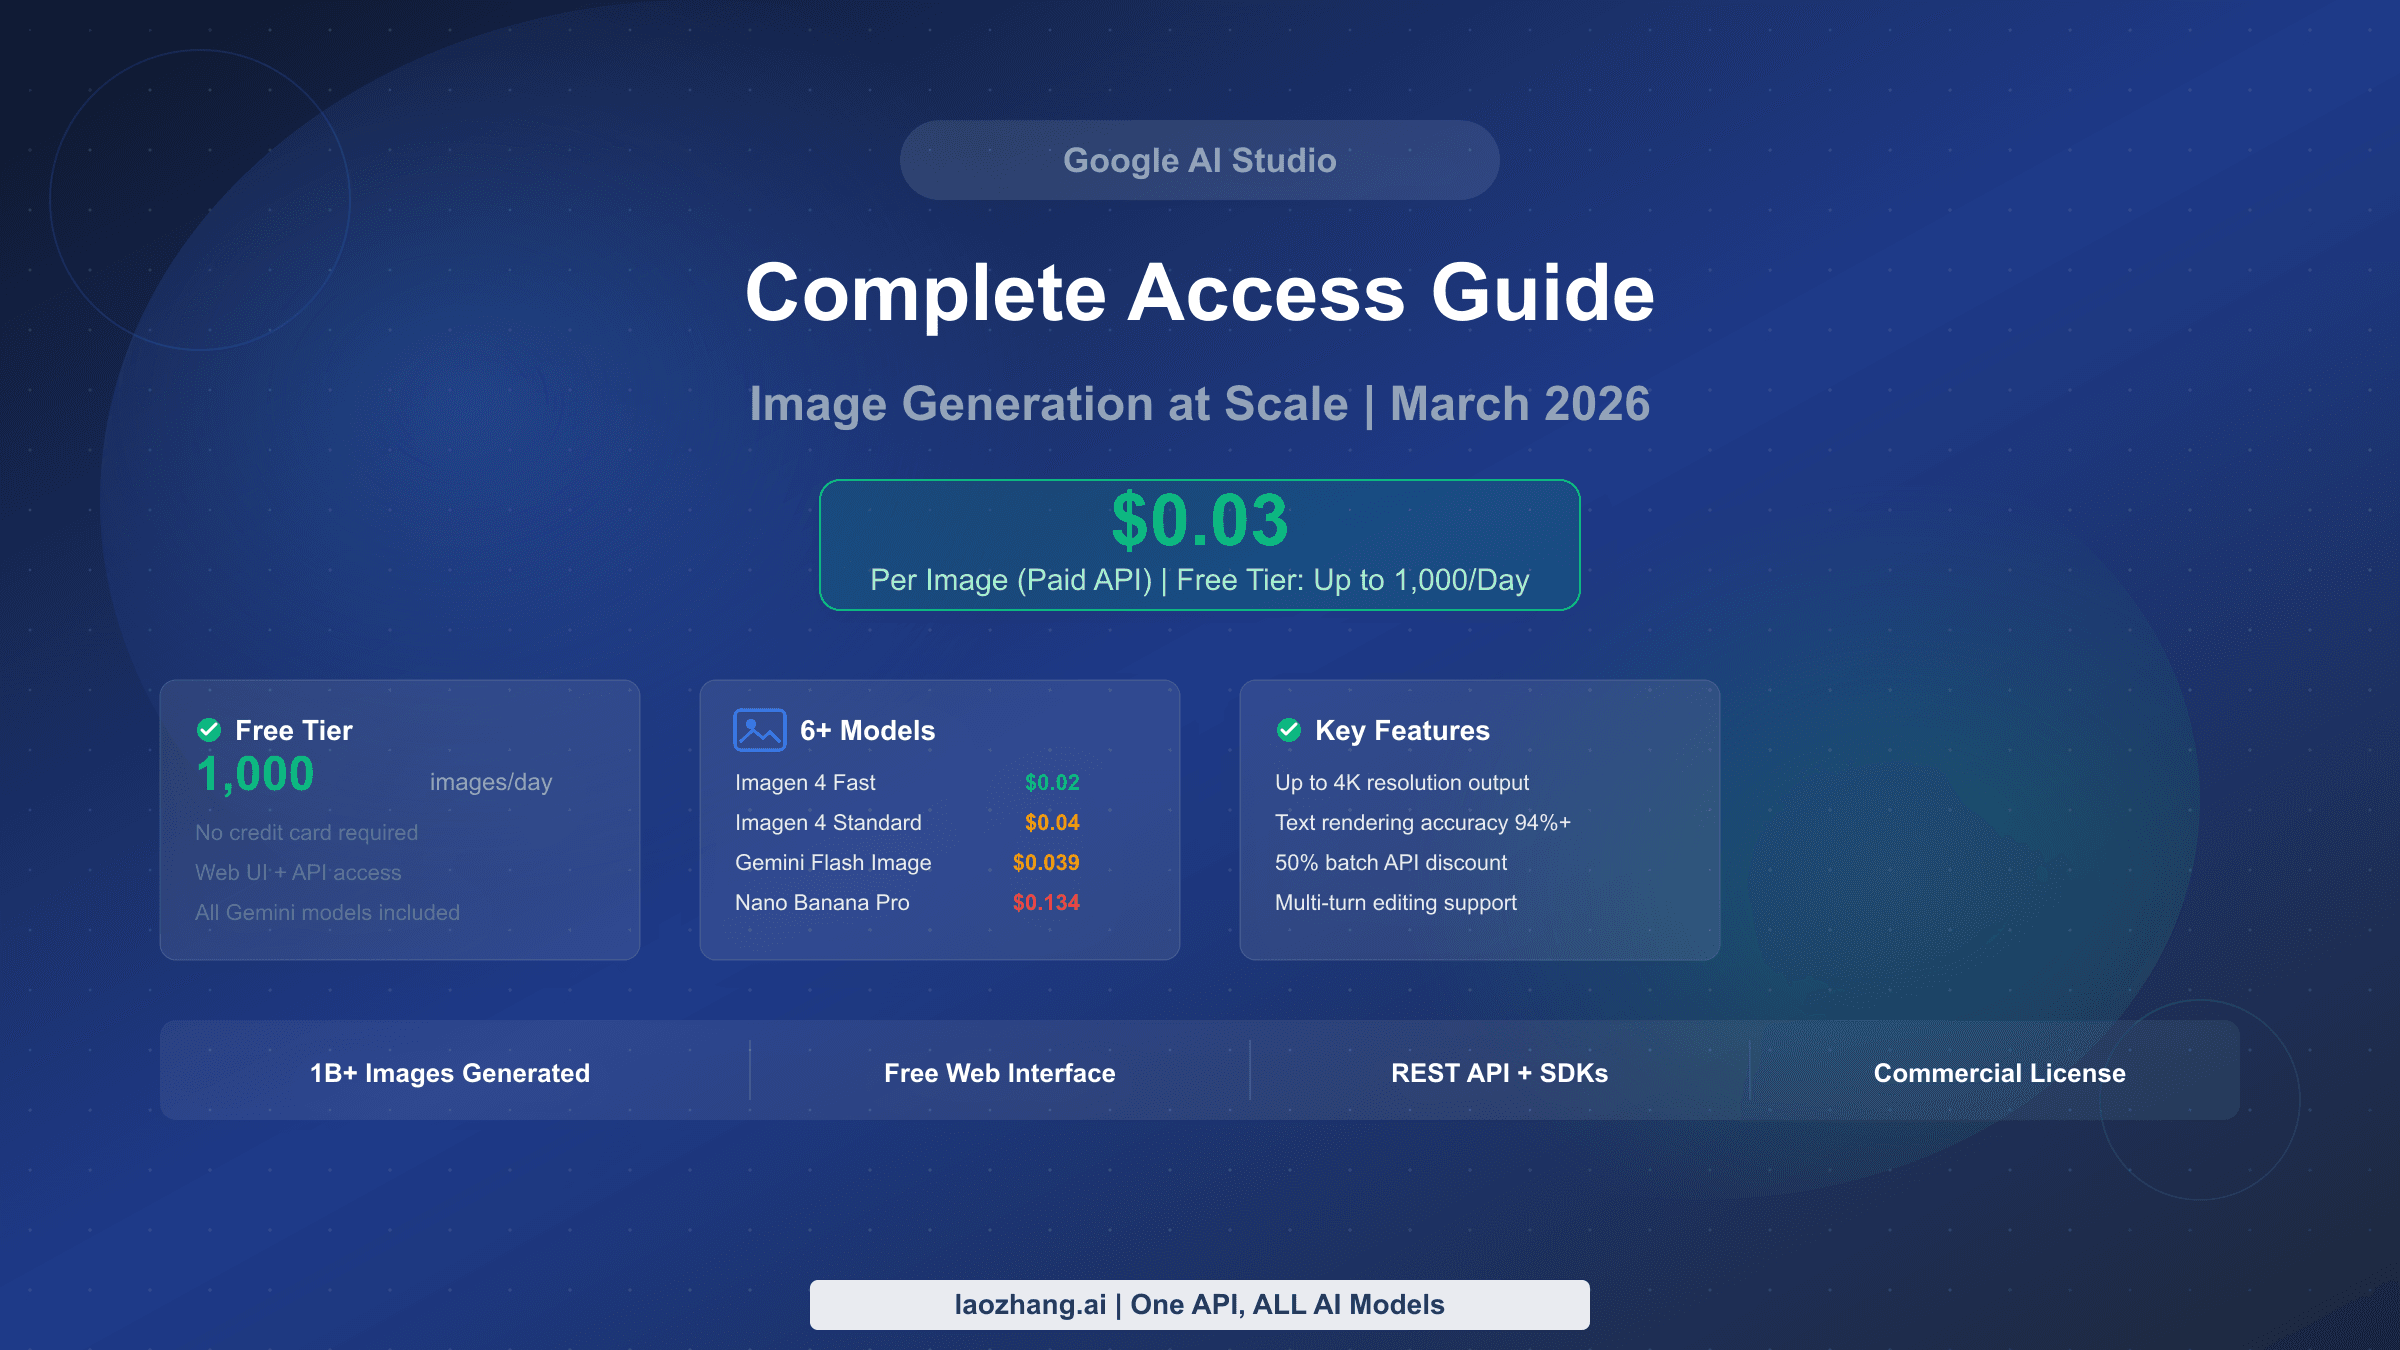2400x1350 pixels.
Task: Click the $0.03 price figure
Action: [1200, 520]
